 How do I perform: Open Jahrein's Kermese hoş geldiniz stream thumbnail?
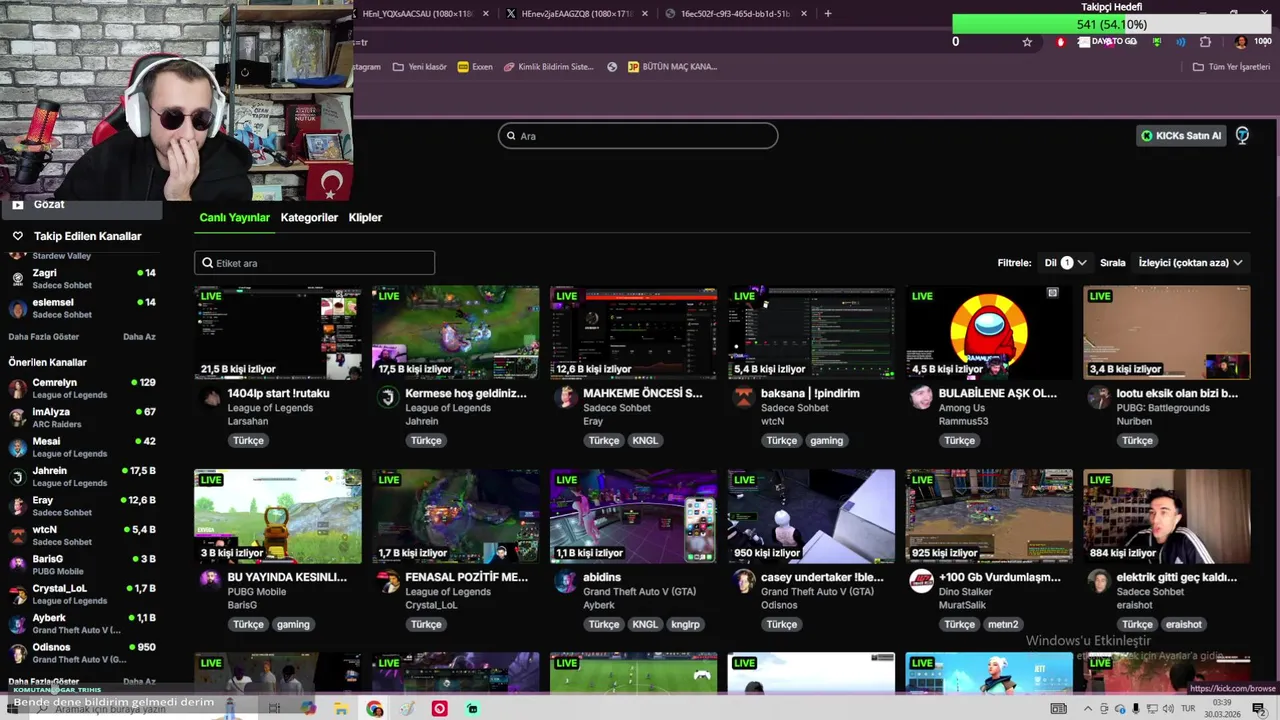pos(456,333)
